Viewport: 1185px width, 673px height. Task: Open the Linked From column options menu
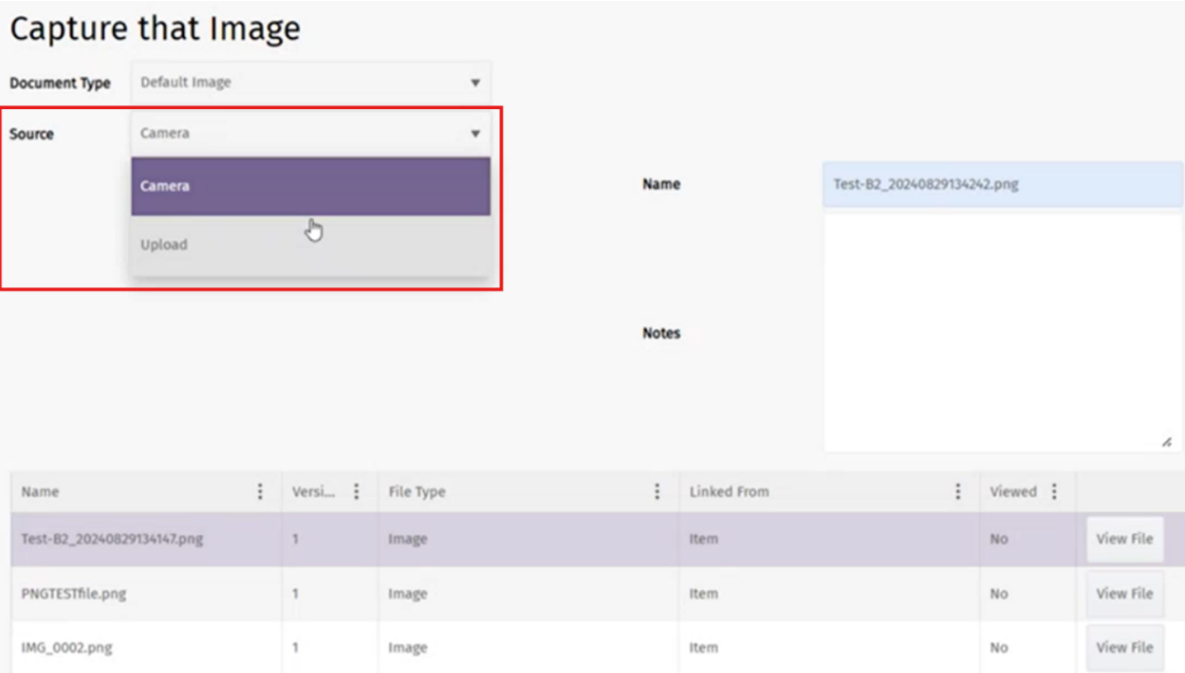pos(958,492)
